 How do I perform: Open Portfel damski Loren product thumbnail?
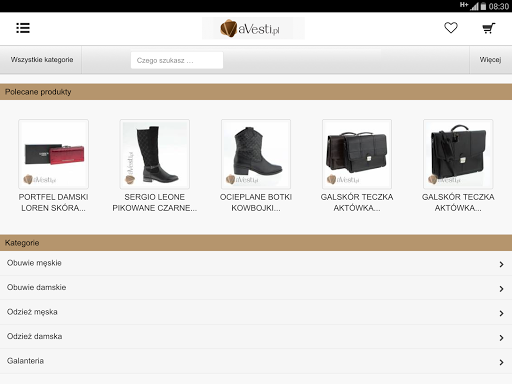[x=53, y=154]
